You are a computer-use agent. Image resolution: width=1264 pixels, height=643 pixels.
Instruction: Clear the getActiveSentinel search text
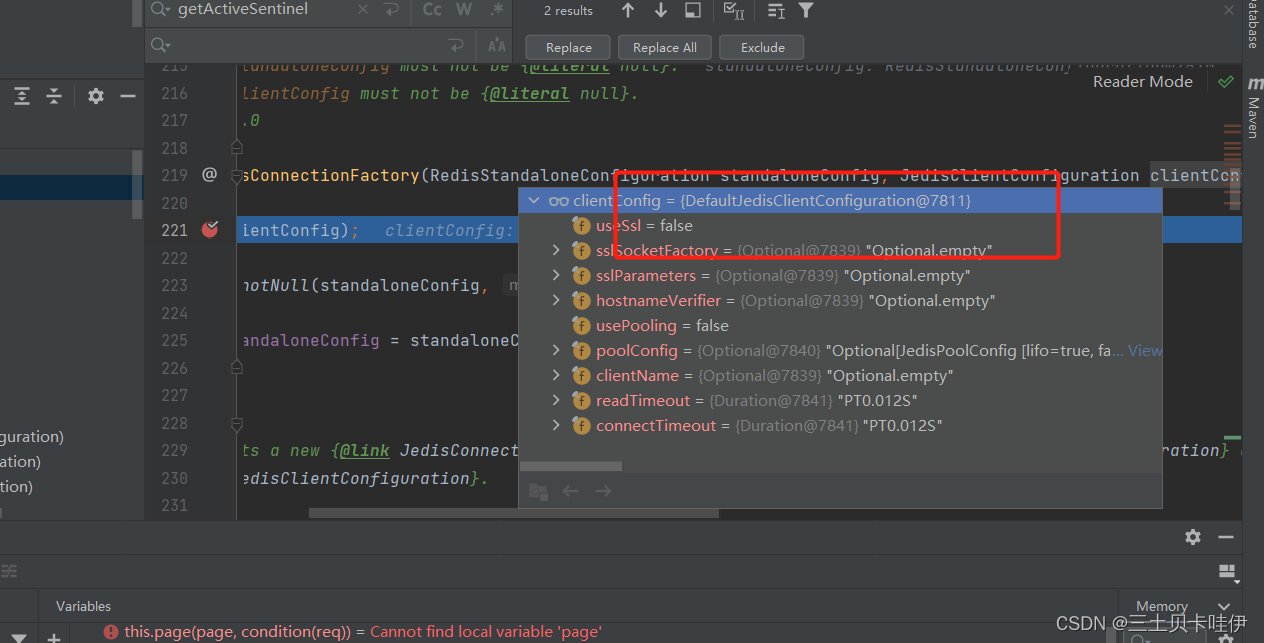pyautogui.click(x=363, y=9)
